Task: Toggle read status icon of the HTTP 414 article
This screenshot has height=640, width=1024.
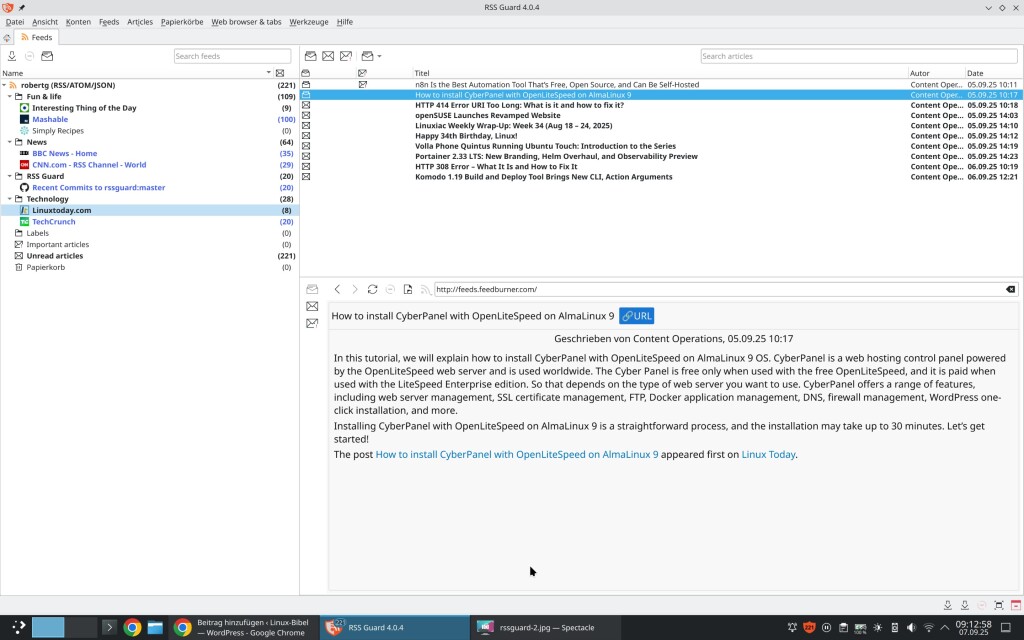Action: (x=306, y=105)
